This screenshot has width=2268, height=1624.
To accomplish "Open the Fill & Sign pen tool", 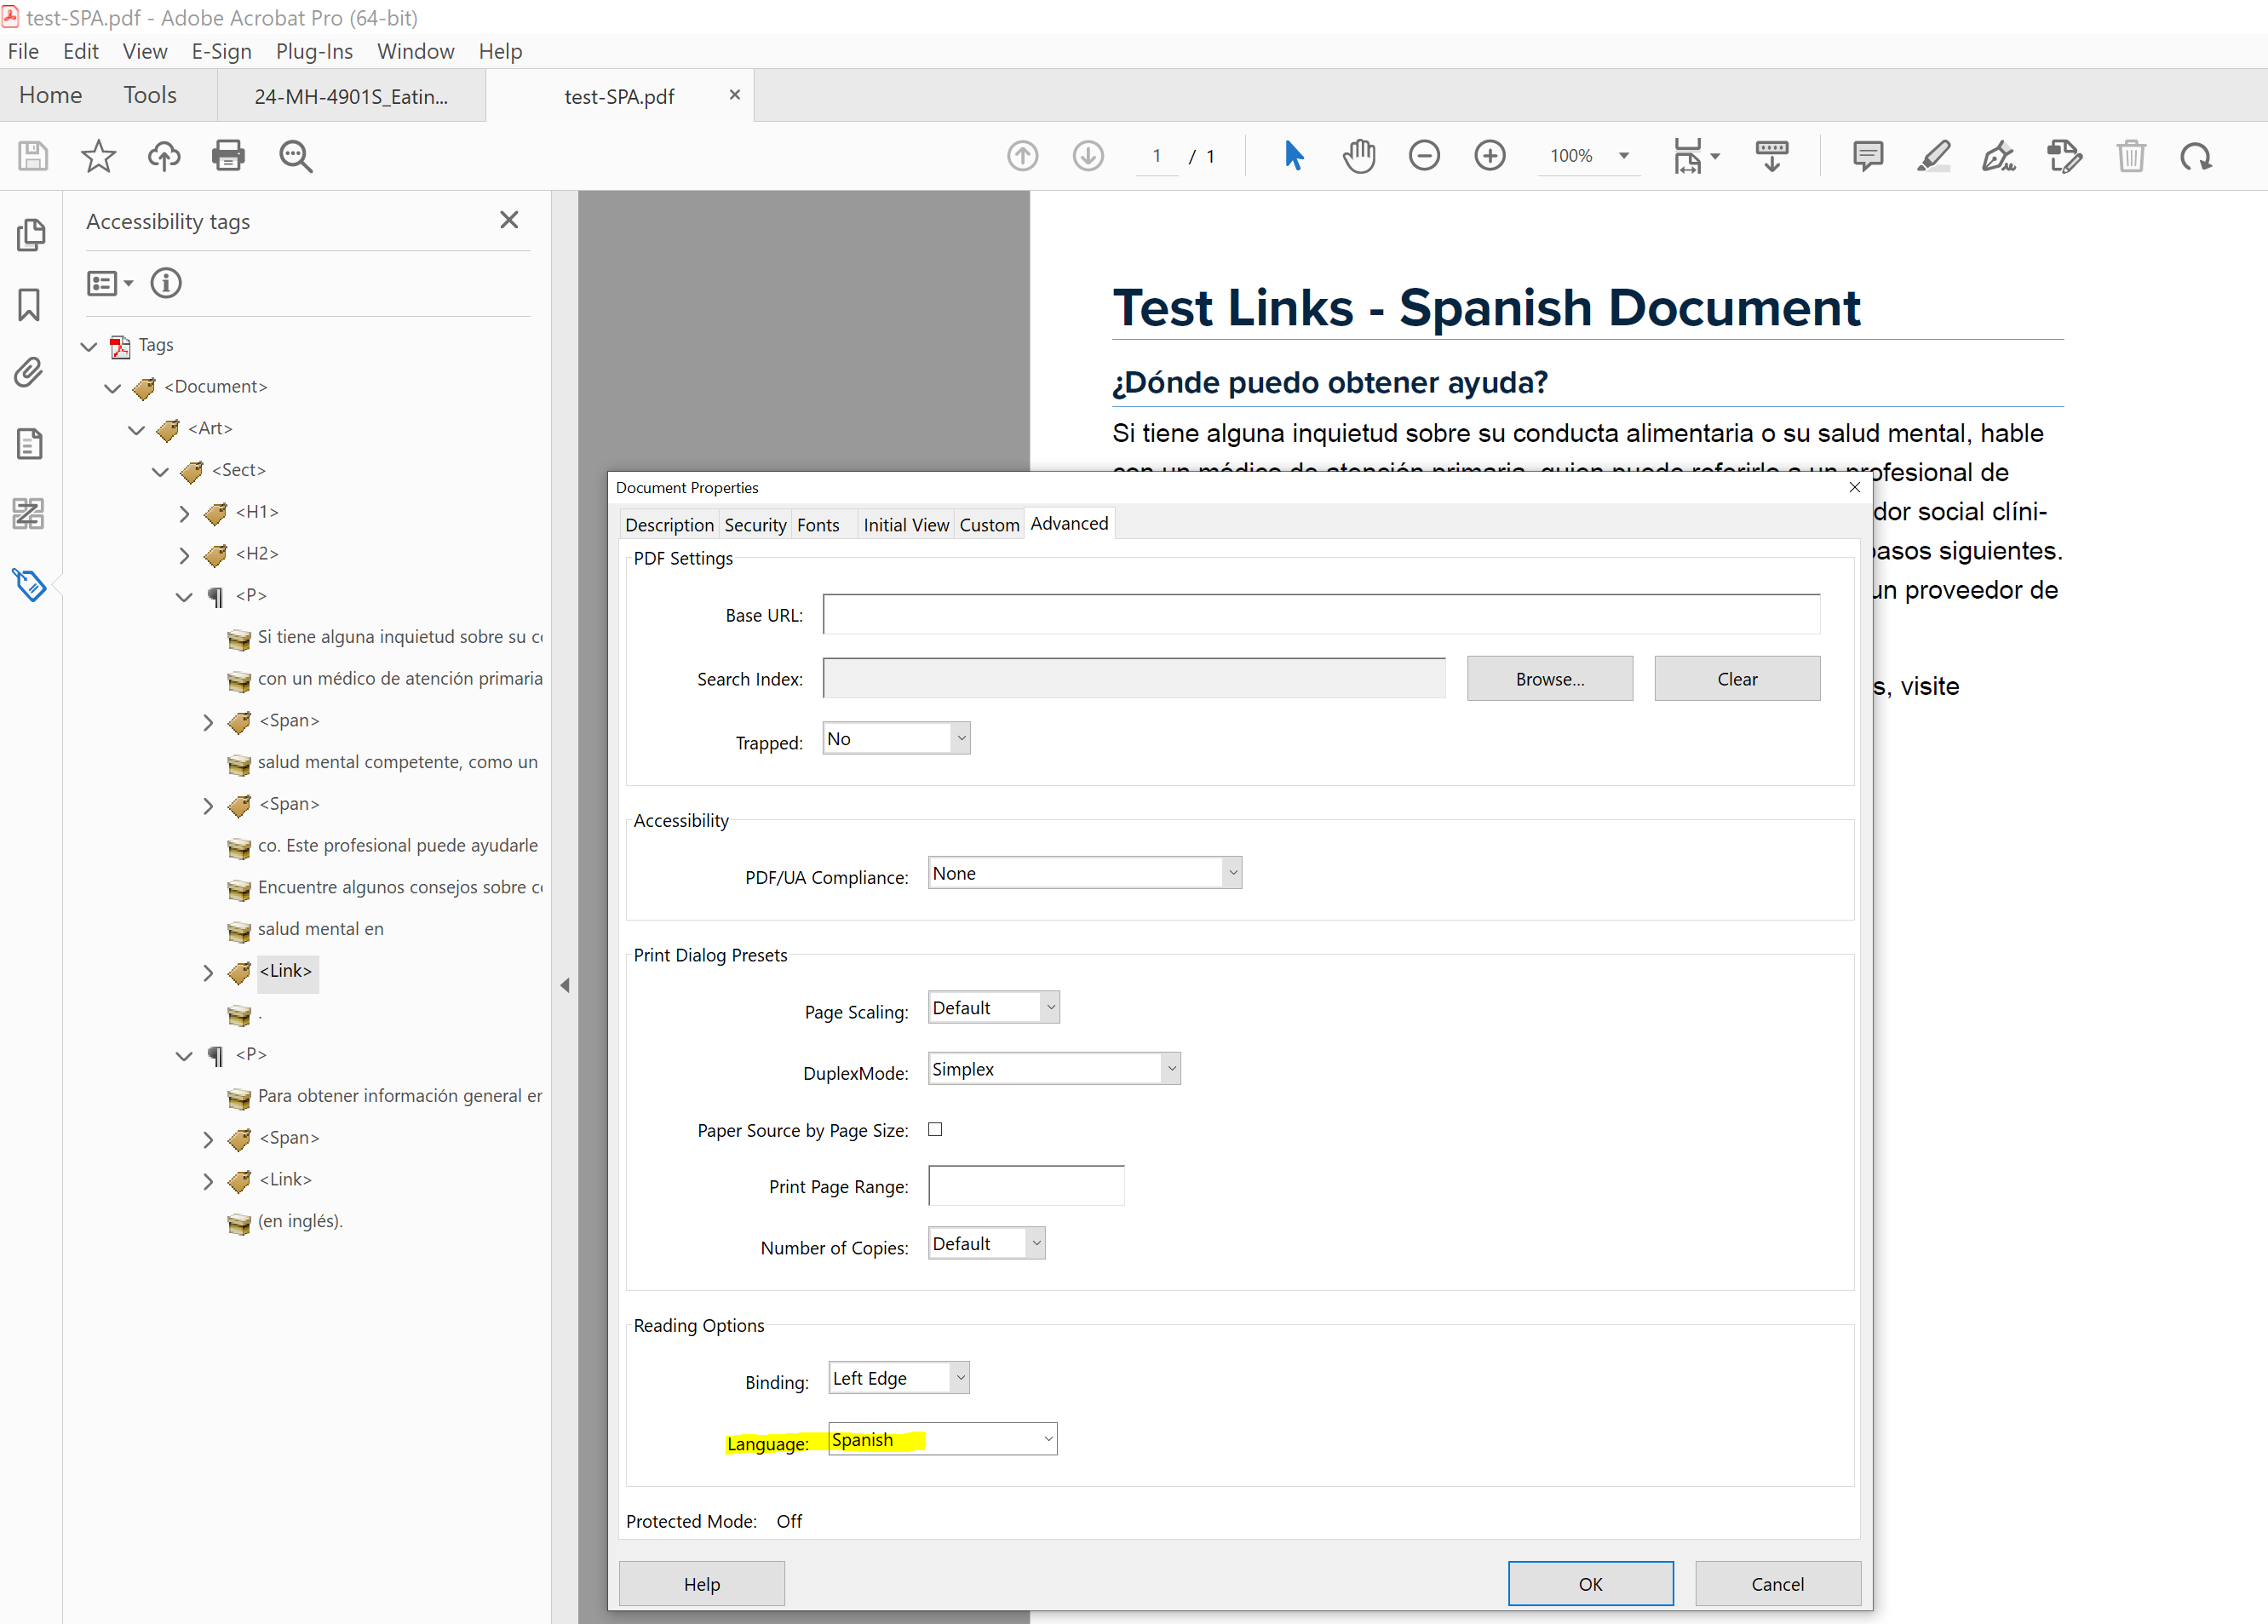I will pos(1999,156).
